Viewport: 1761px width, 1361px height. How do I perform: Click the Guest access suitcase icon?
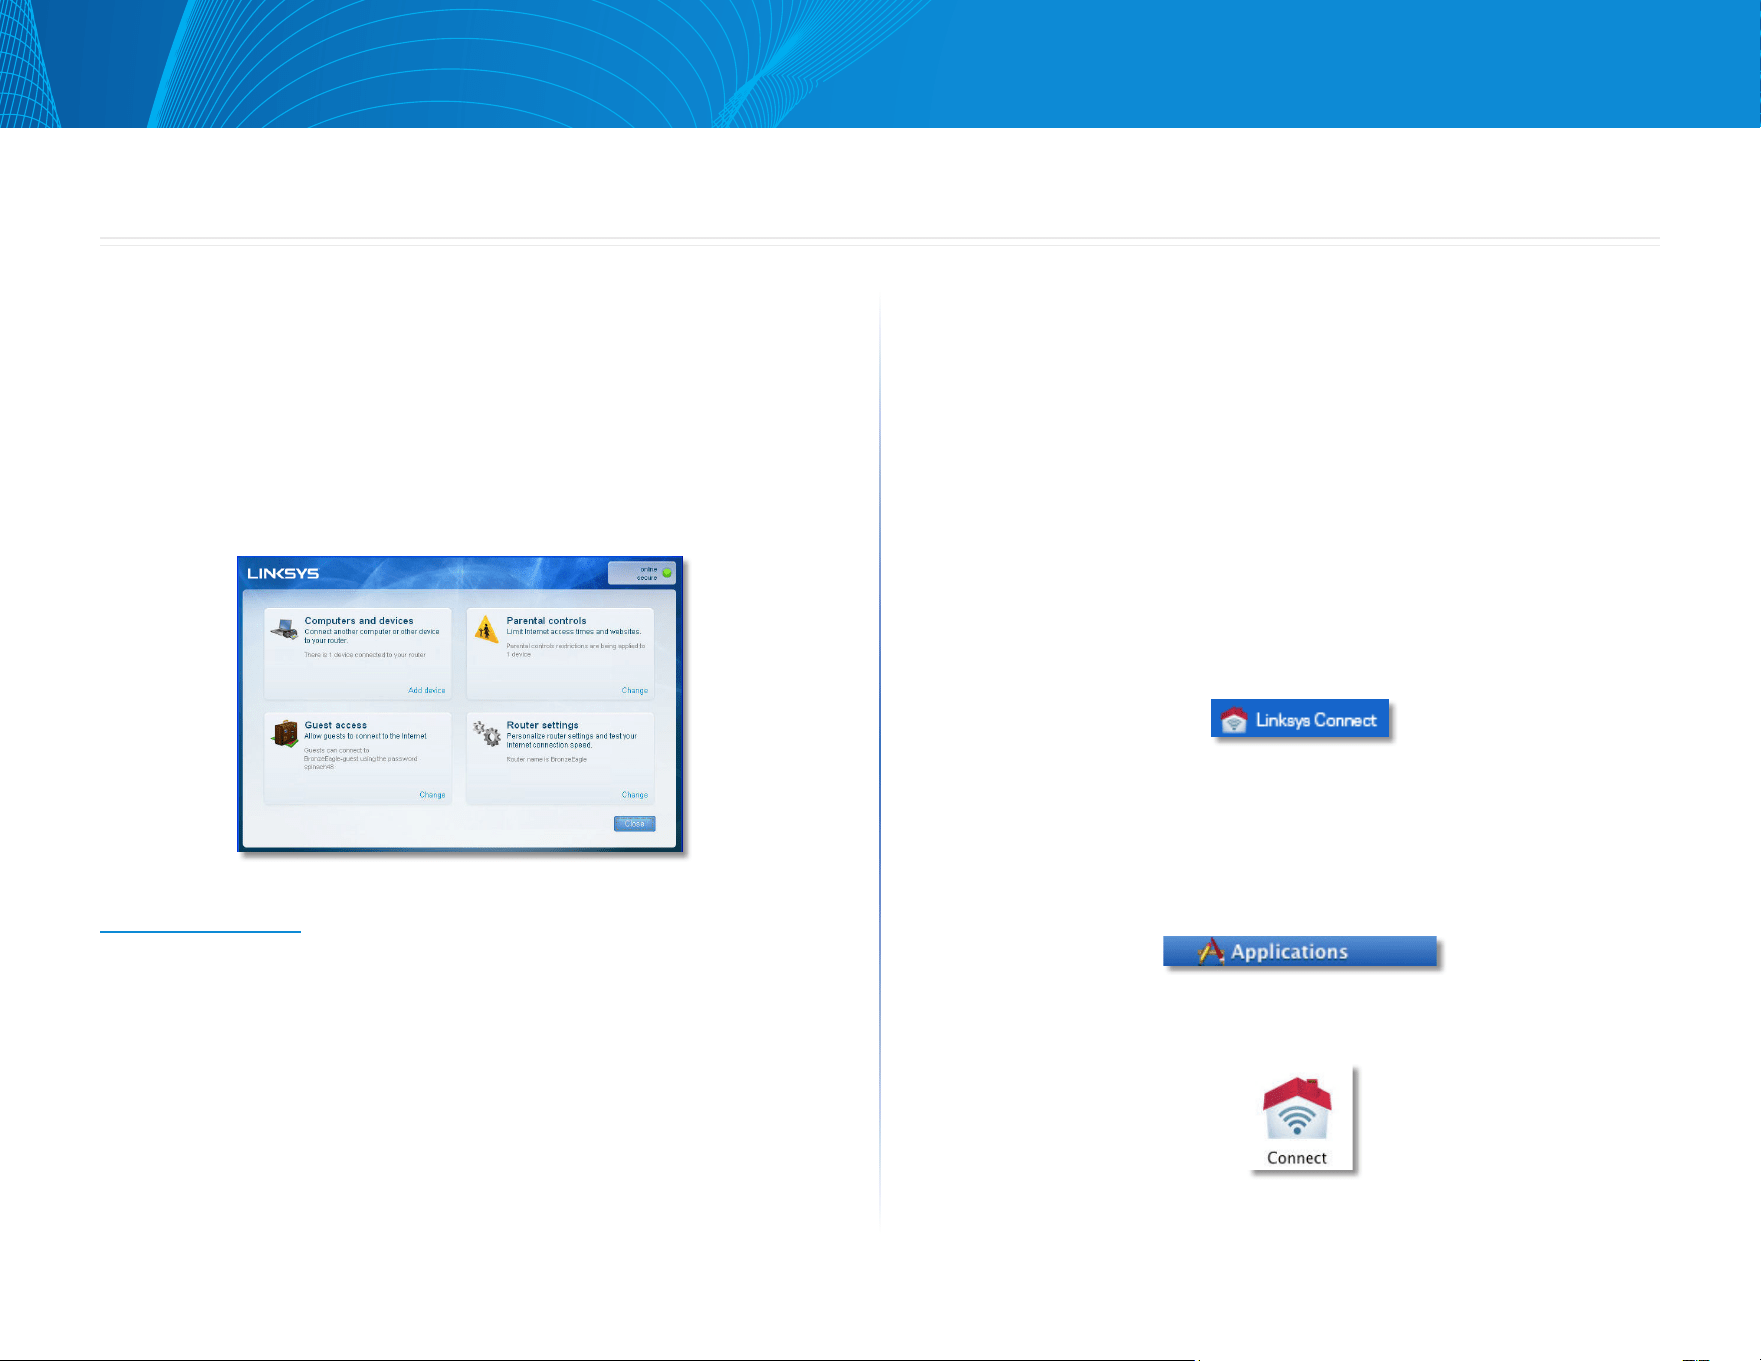point(285,734)
